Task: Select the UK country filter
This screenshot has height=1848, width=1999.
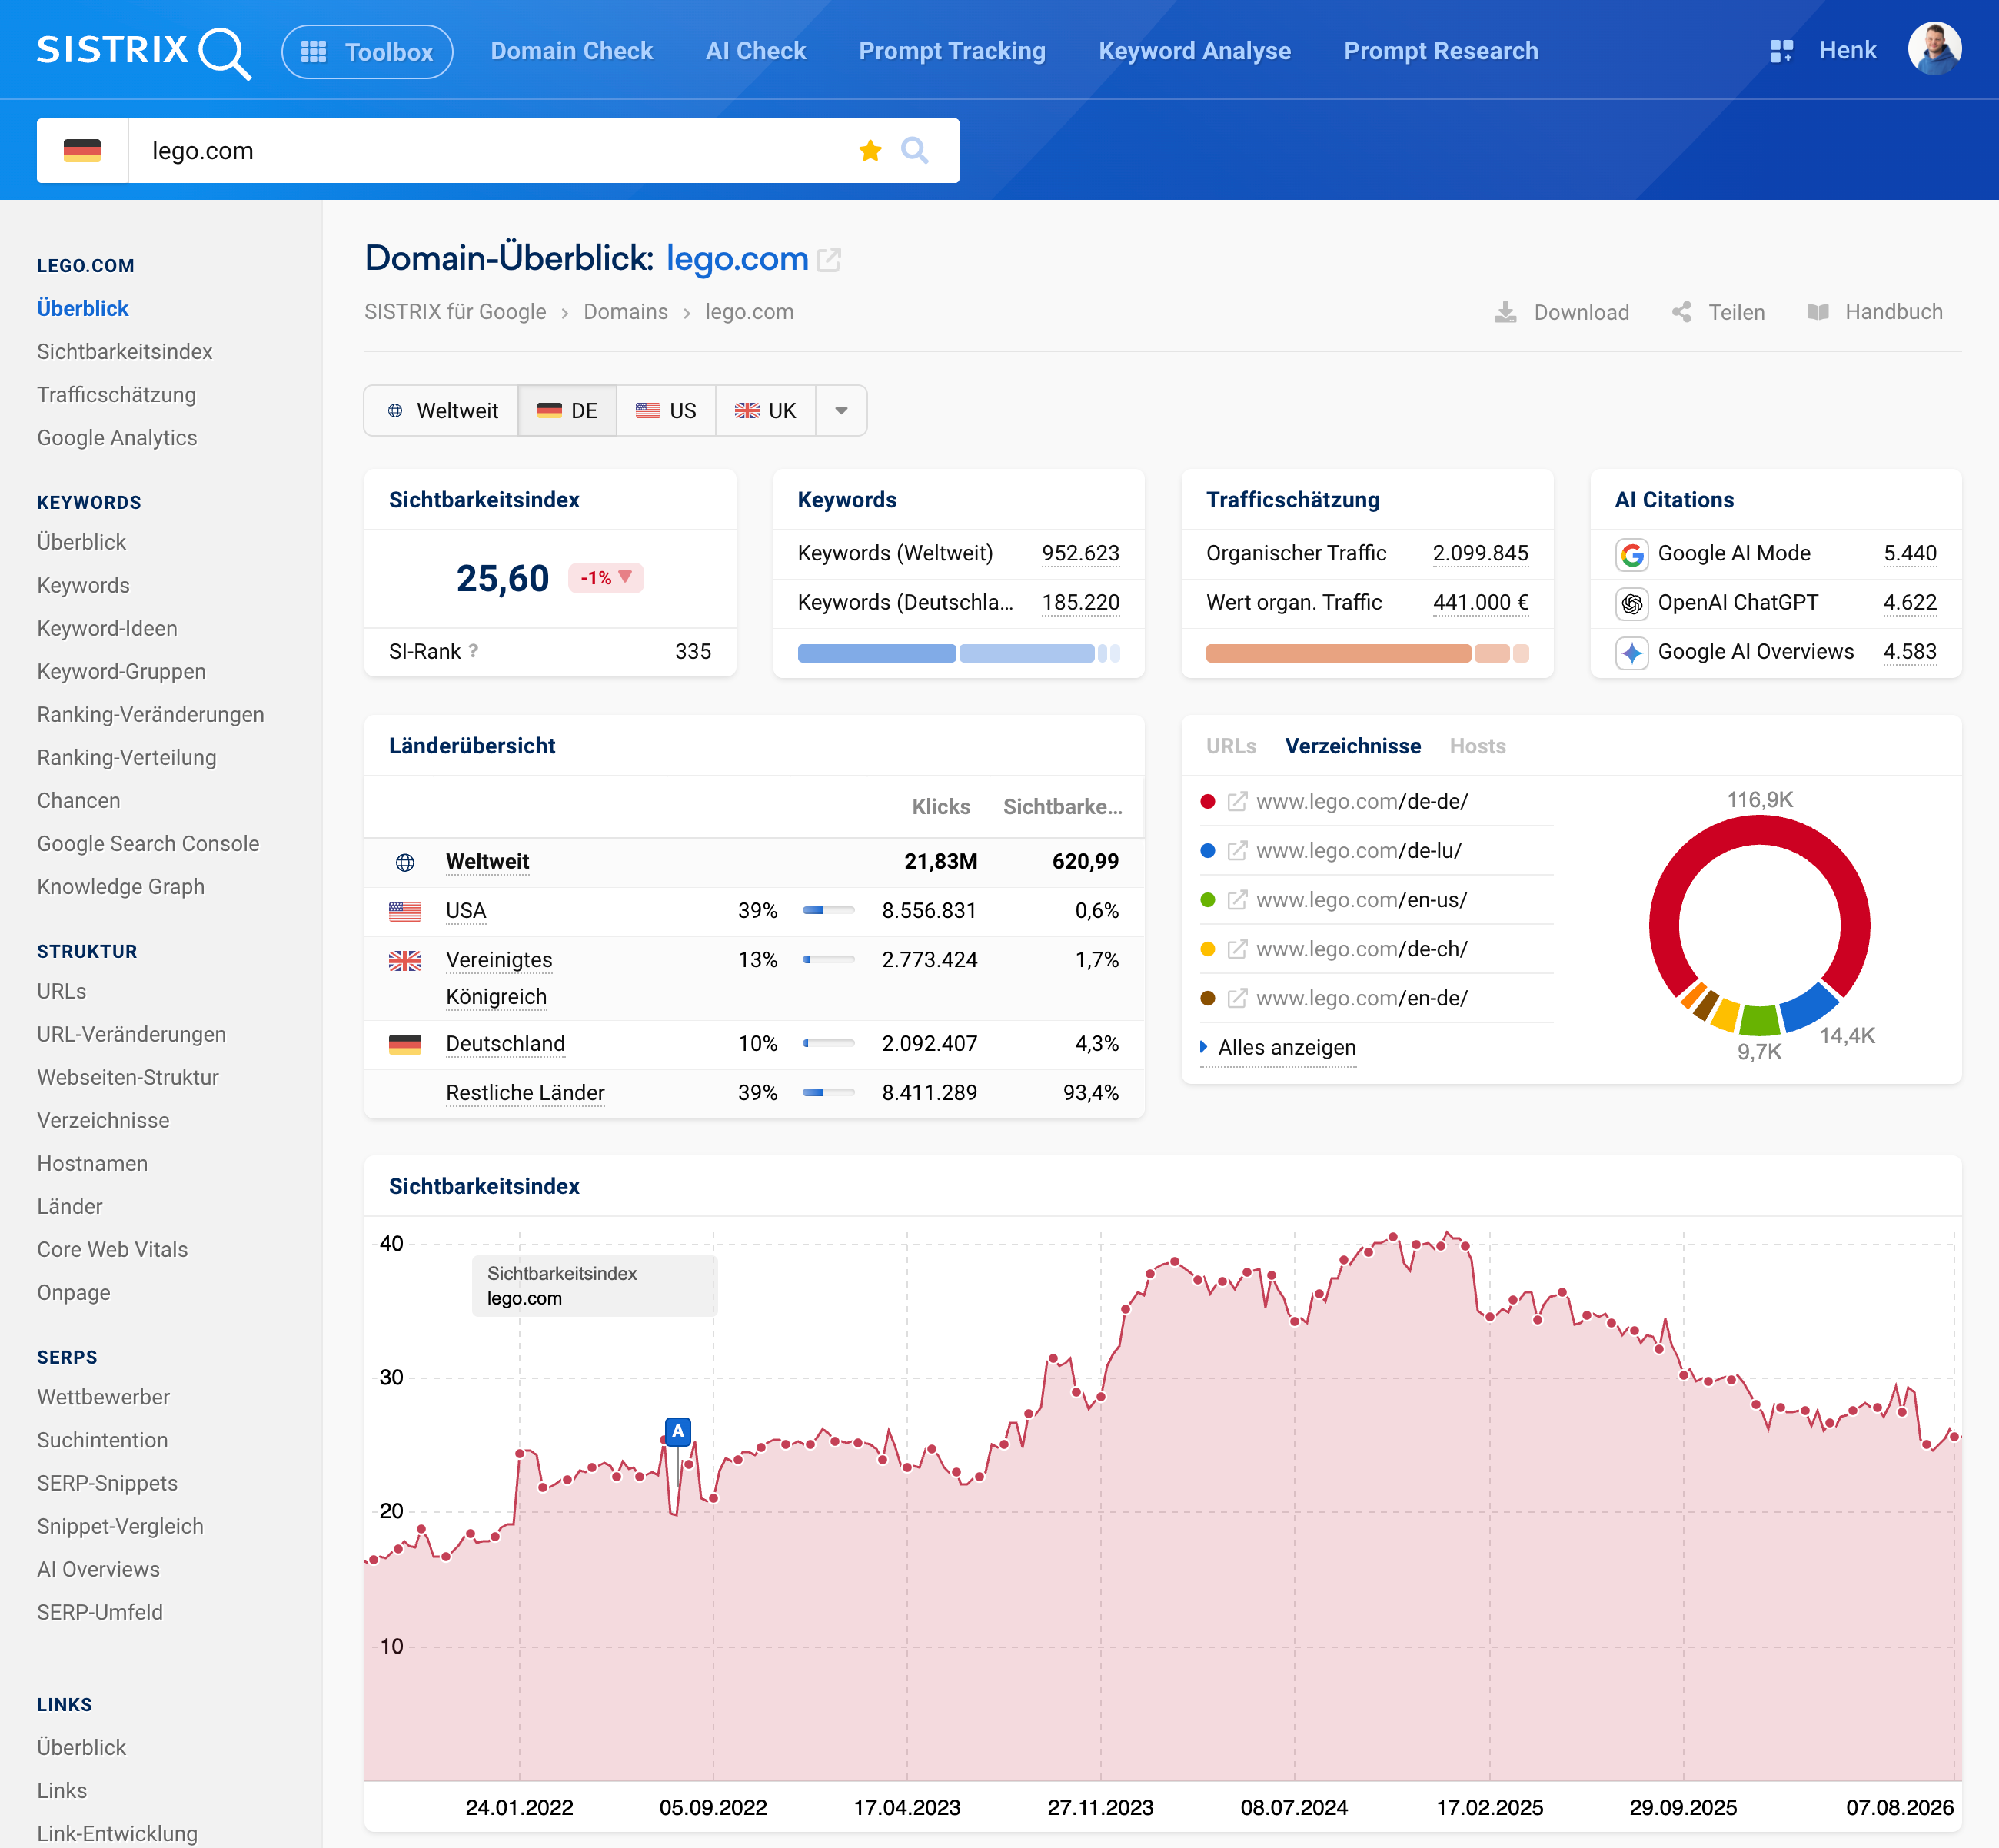Action: pos(765,411)
